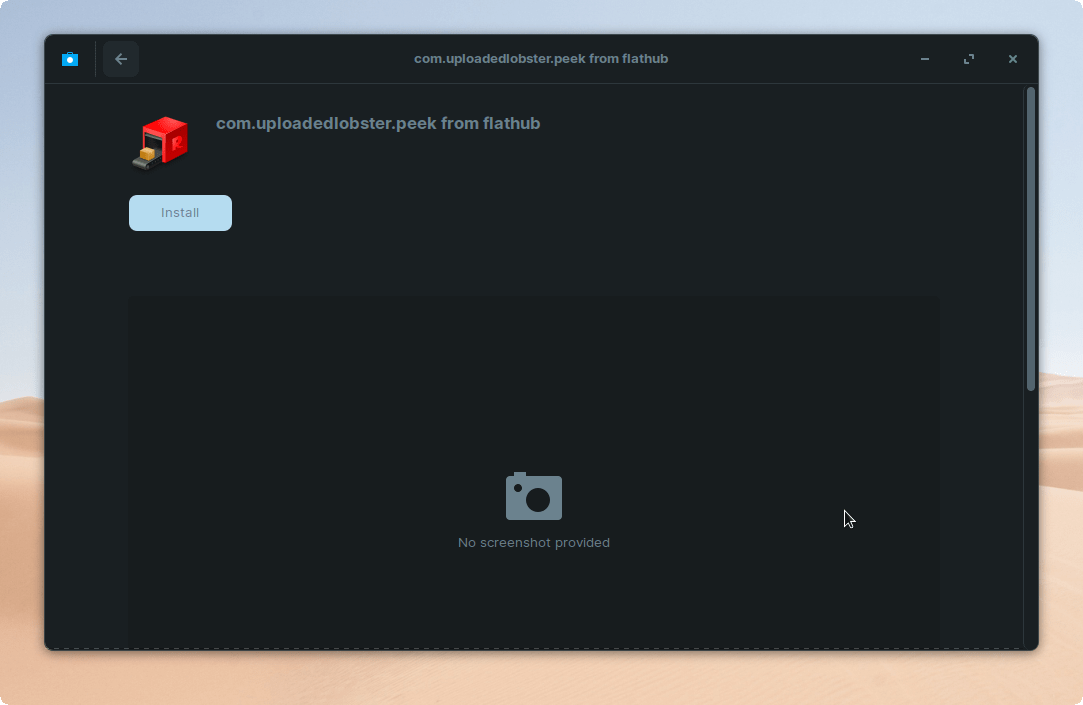This screenshot has width=1083, height=705.
Task: Minimize the software center window
Action: 925,59
